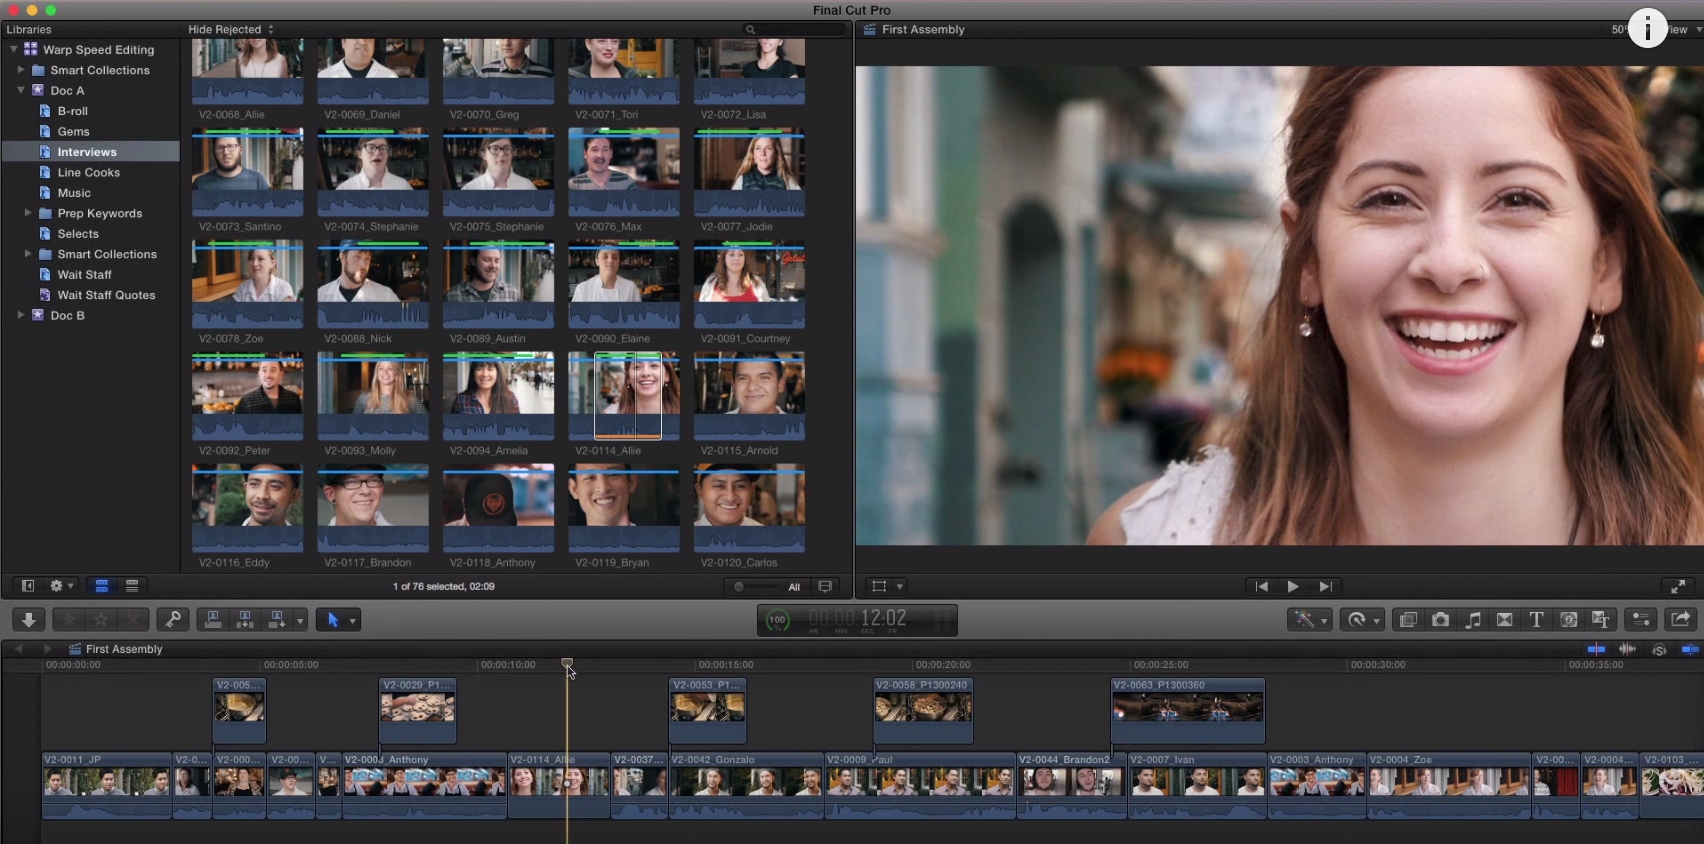
Task: Switch browser to list view
Action: point(132,586)
